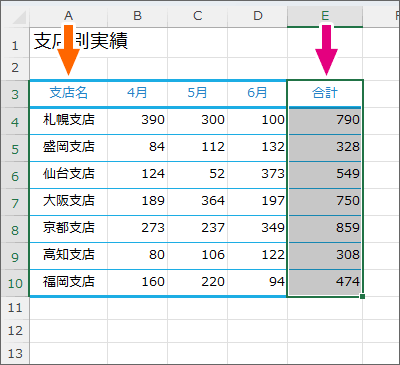The width and height of the screenshot is (400, 365).
Task: Select the 支店名 header cell
Action: pyautogui.click(x=68, y=93)
